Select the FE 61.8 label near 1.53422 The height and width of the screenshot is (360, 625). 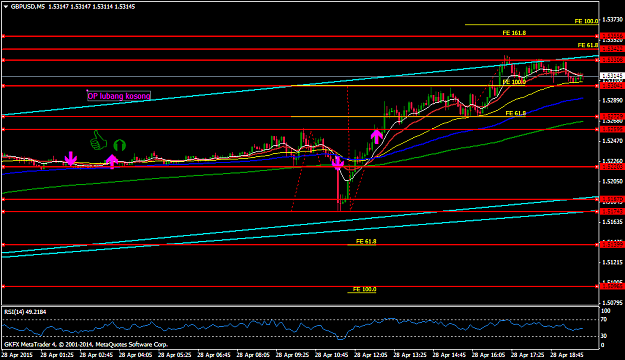coord(588,45)
